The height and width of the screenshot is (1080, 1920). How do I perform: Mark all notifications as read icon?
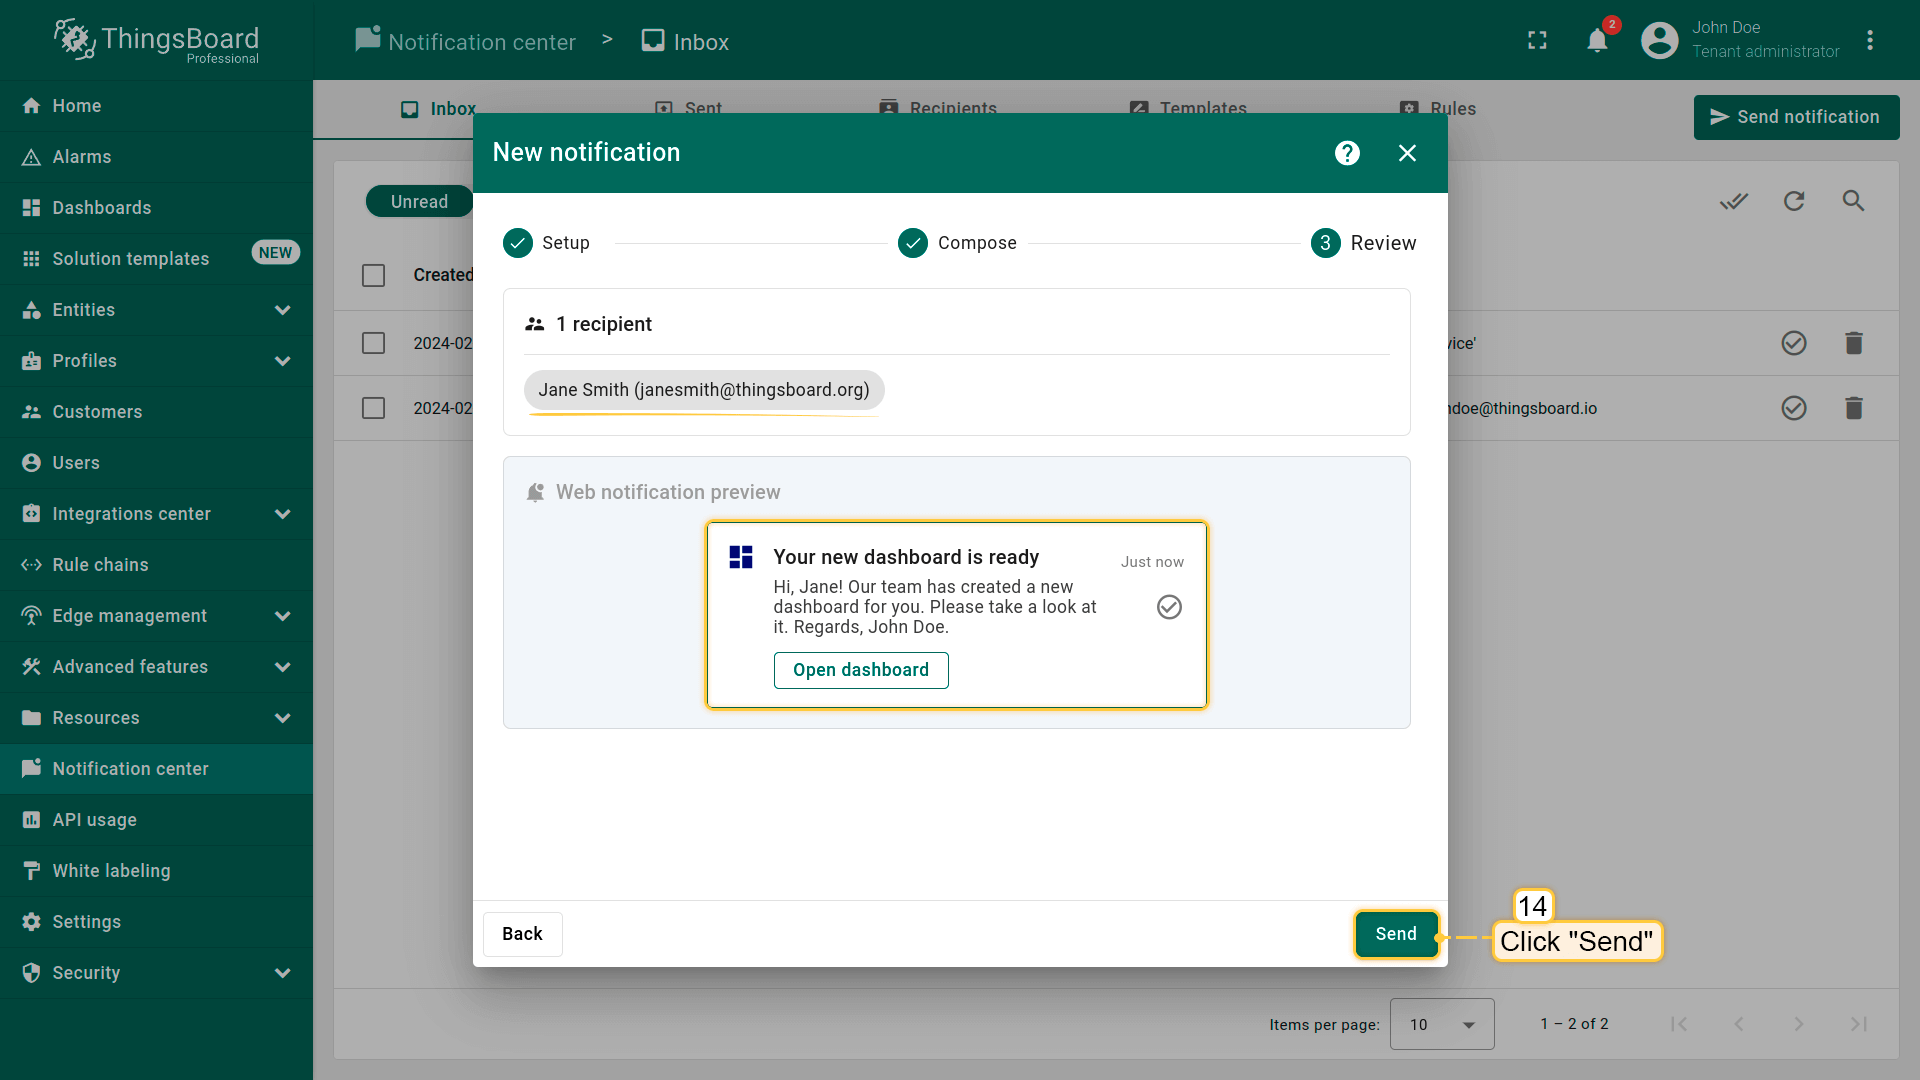1734,201
